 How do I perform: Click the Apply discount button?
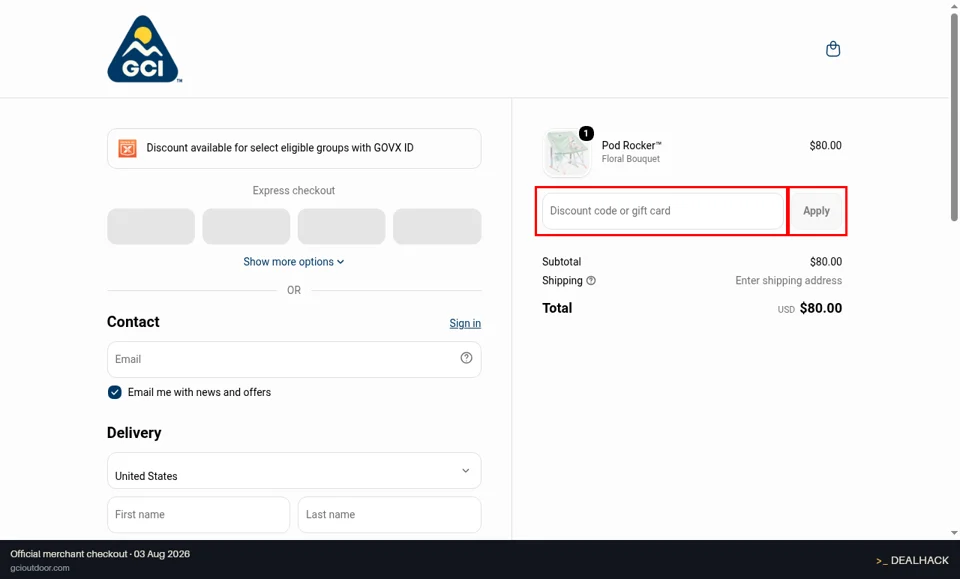pyautogui.click(x=816, y=211)
